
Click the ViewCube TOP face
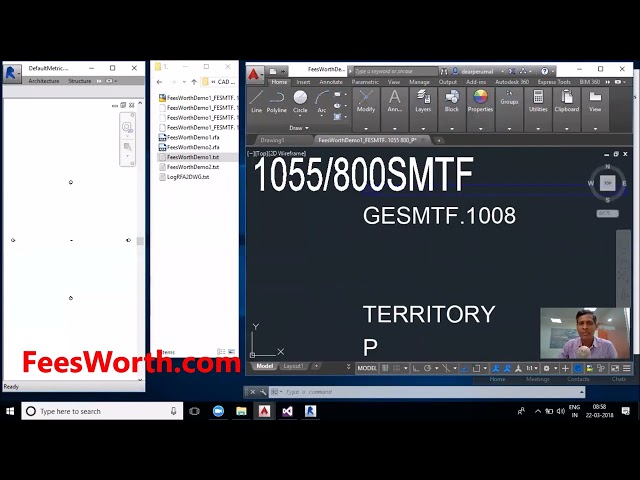607,183
